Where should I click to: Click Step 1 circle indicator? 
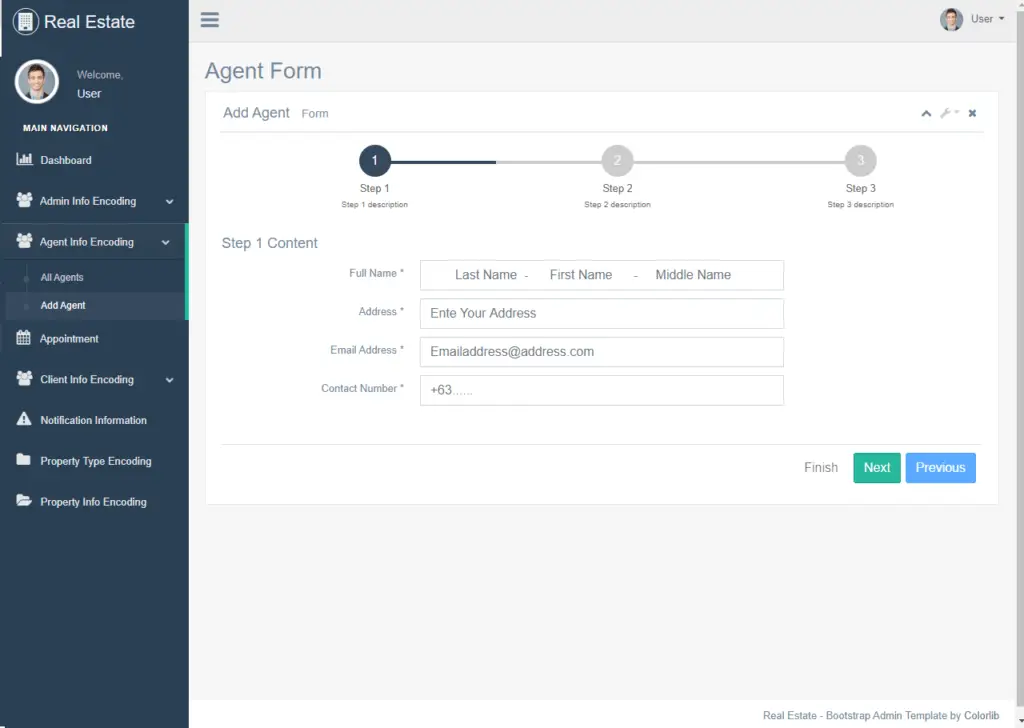[375, 160]
